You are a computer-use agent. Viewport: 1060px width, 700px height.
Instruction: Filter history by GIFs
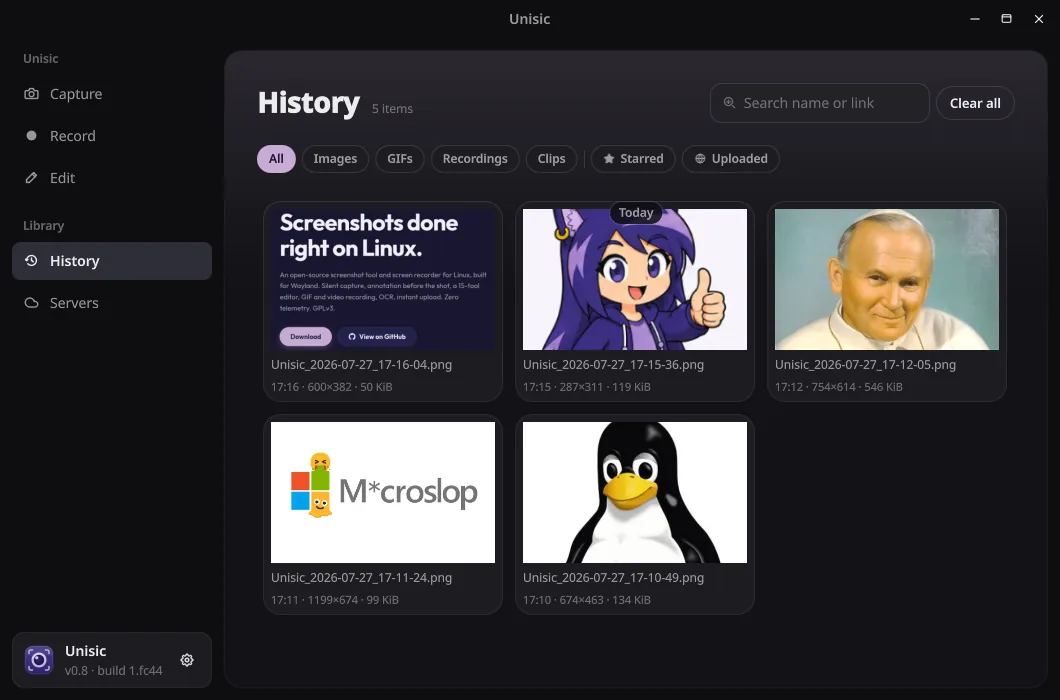click(x=400, y=159)
